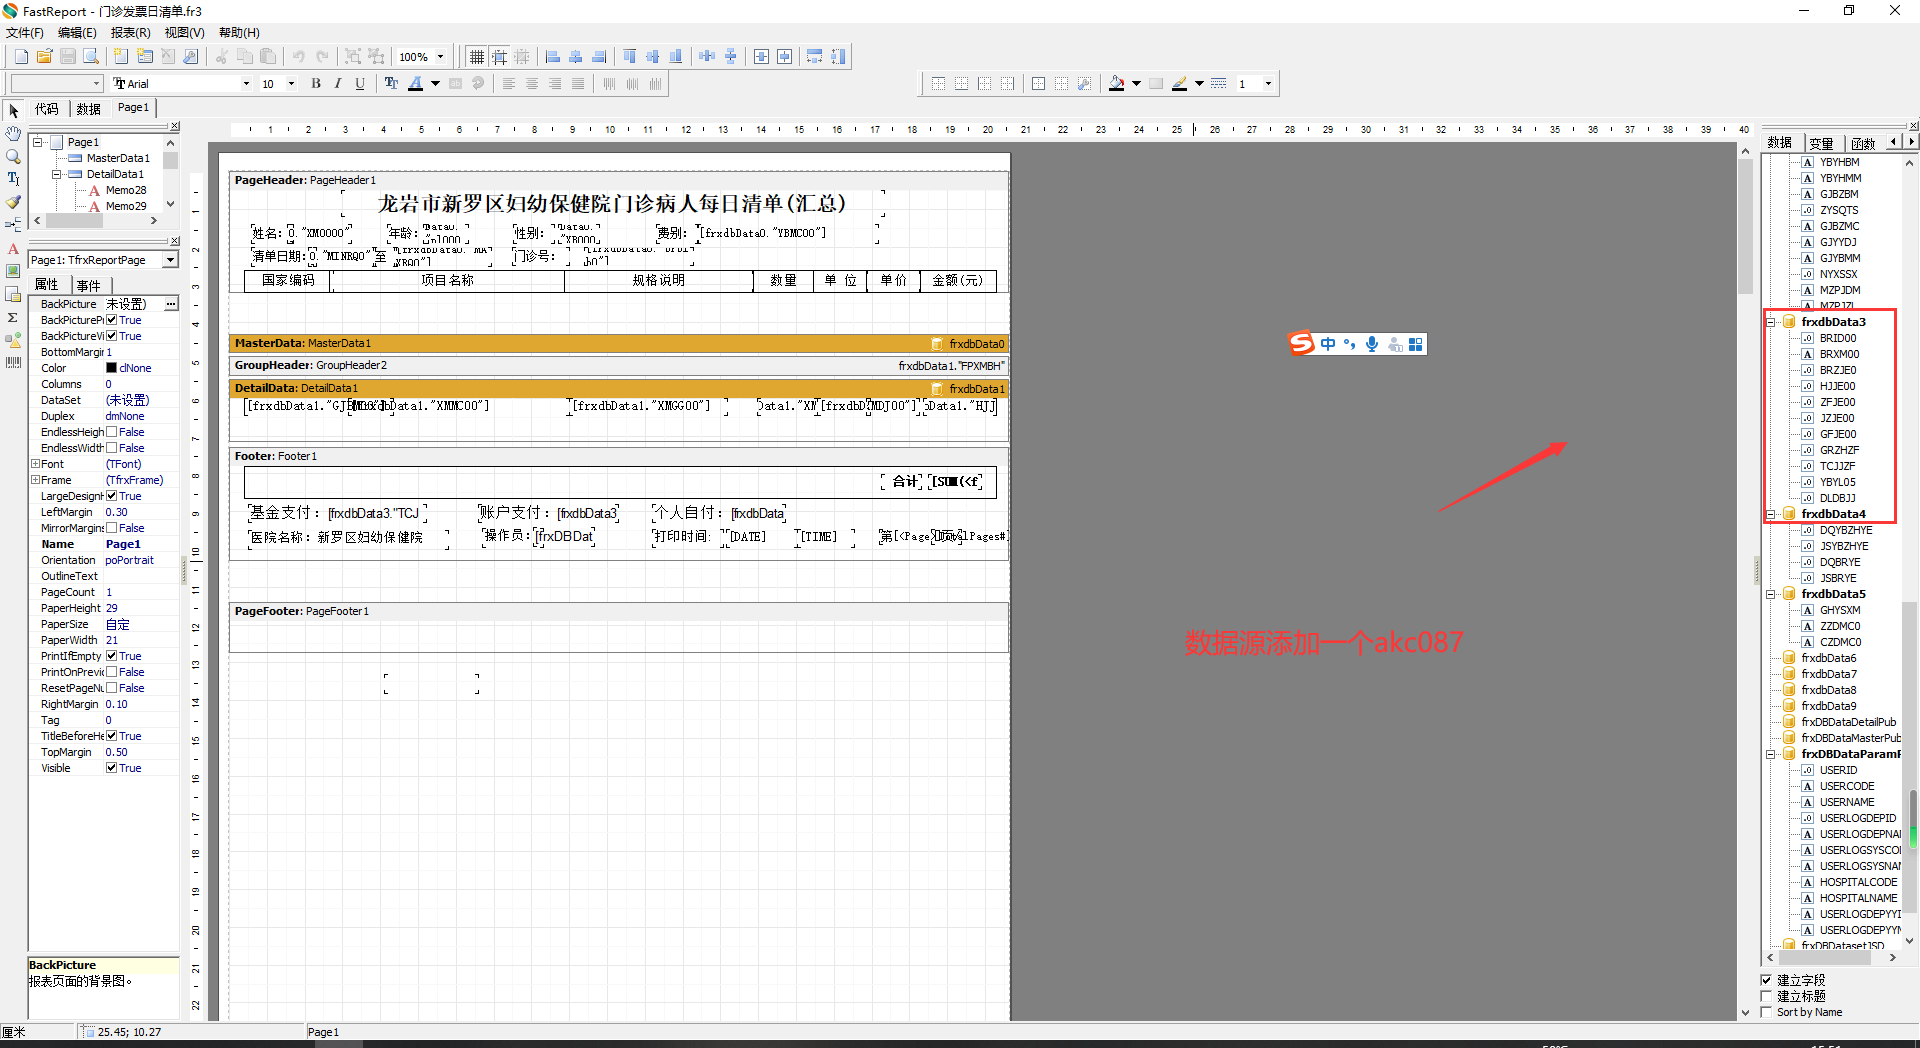Image resolution: width=1920 pixels, height=1048 pixels.
Task: Open the Page1: TfrxReportPage object selector
Action: click(x=171, y=260)
